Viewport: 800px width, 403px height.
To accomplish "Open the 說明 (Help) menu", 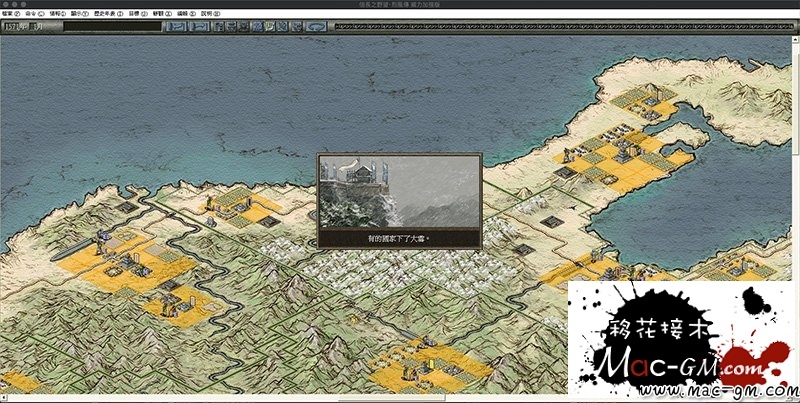I will [210, 13].
